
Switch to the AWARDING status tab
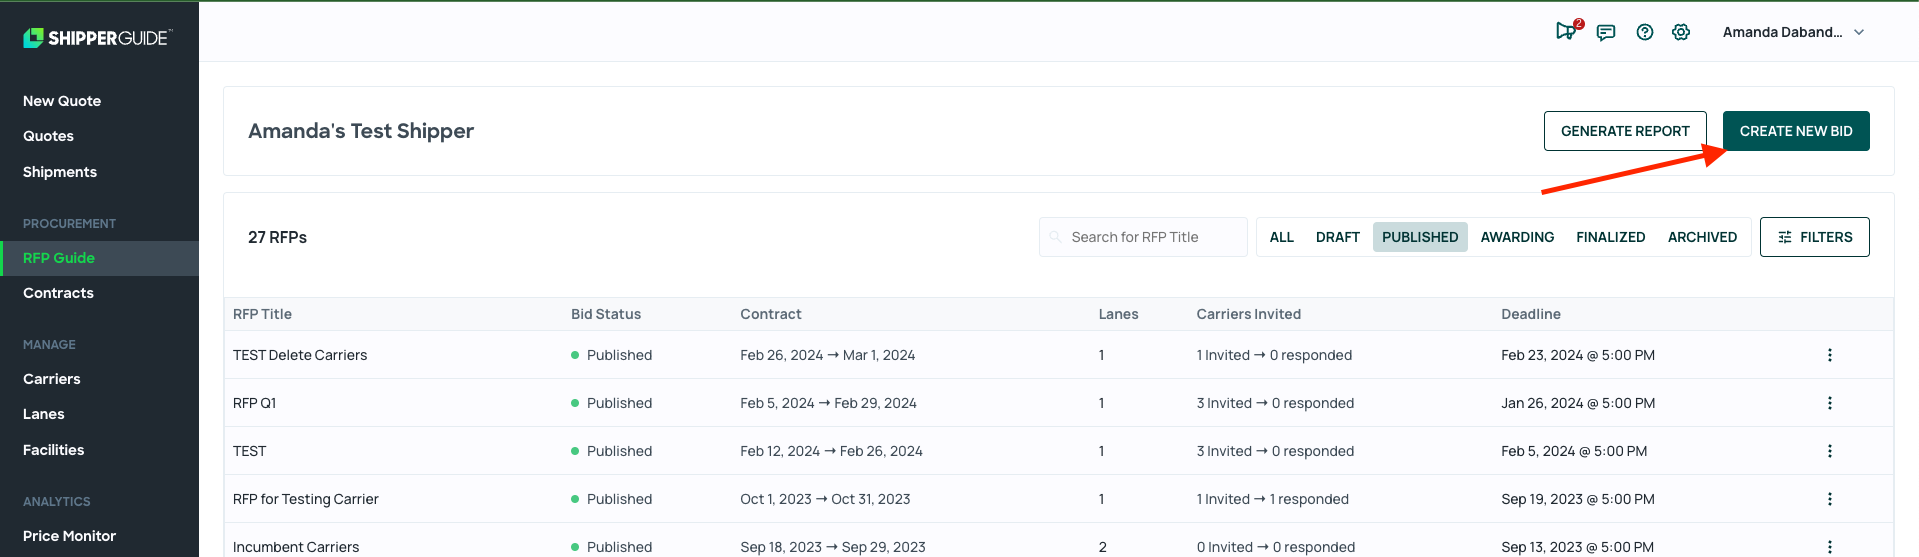tap(1517, 237)
